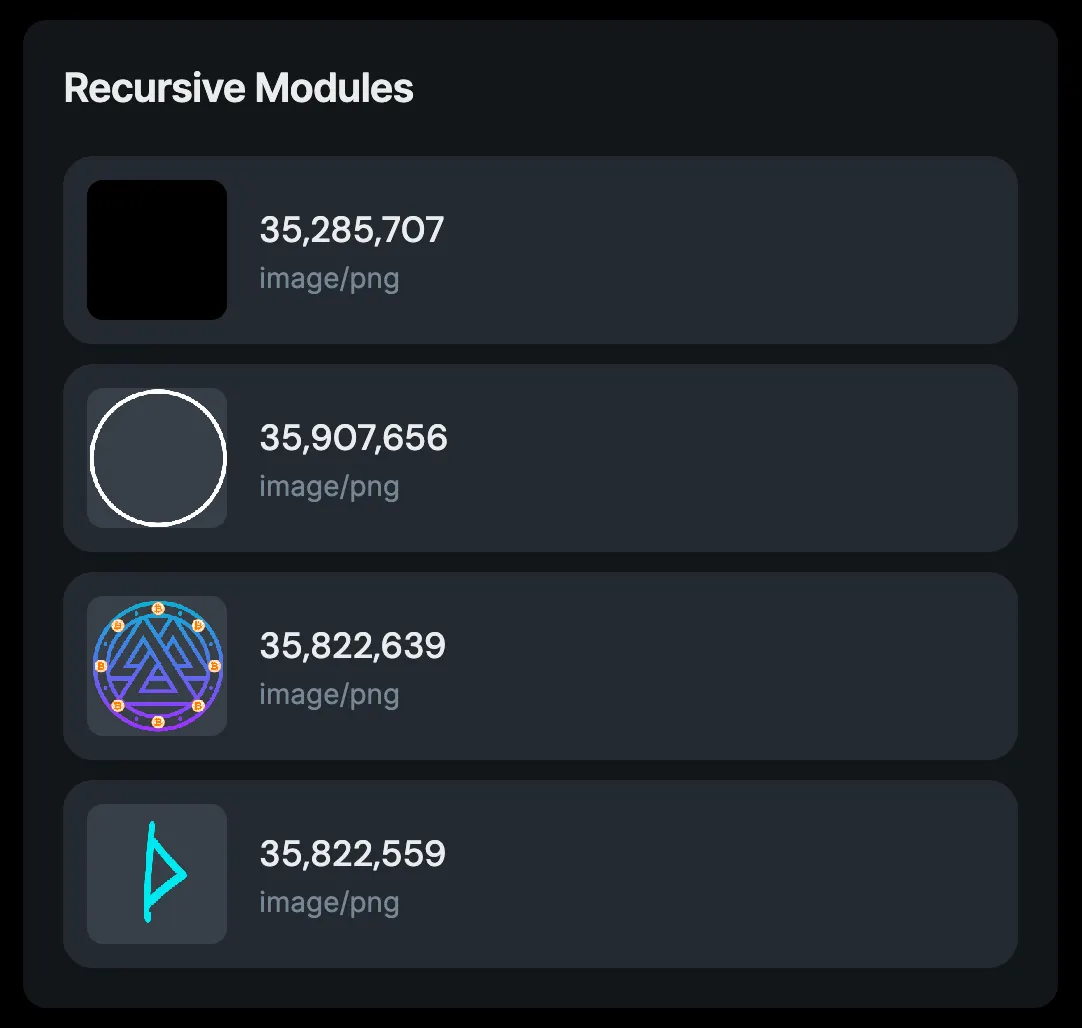Open inscription number 35,907,656
Screen dimensions: 1082x1028
(x=353, y=438)
